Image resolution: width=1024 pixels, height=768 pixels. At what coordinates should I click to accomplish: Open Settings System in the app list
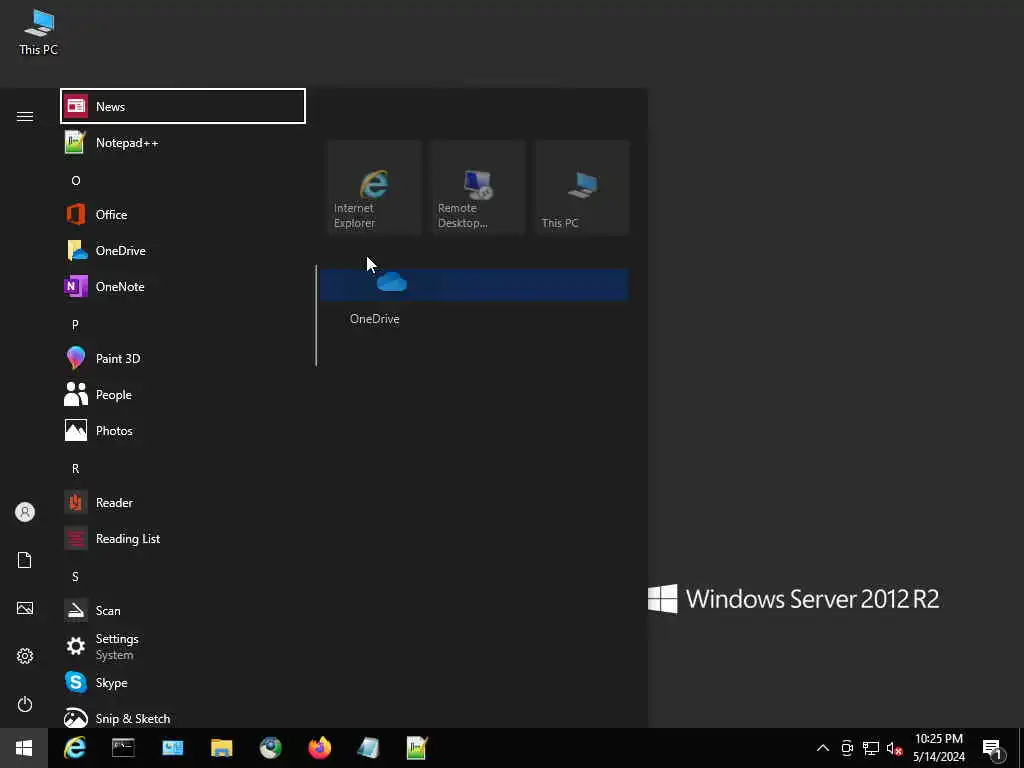[x=183, y=646]
